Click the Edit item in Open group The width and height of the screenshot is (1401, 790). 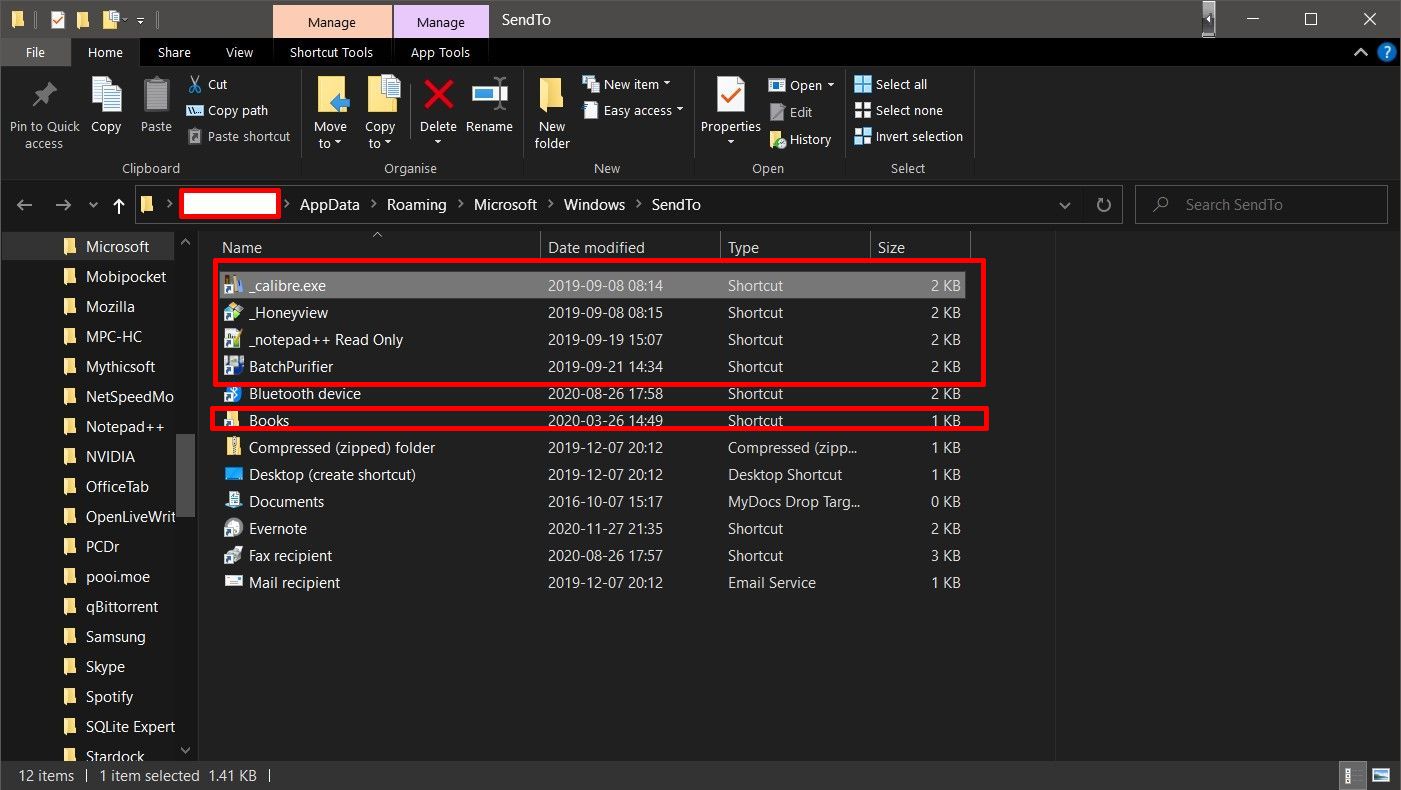coord(791,112)
